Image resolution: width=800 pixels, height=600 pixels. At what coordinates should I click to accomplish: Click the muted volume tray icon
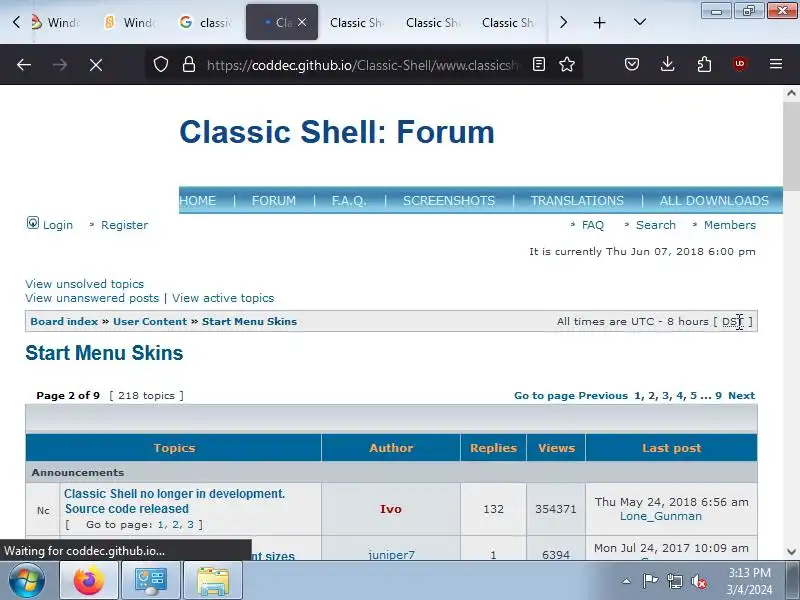(x=698, y=581)
